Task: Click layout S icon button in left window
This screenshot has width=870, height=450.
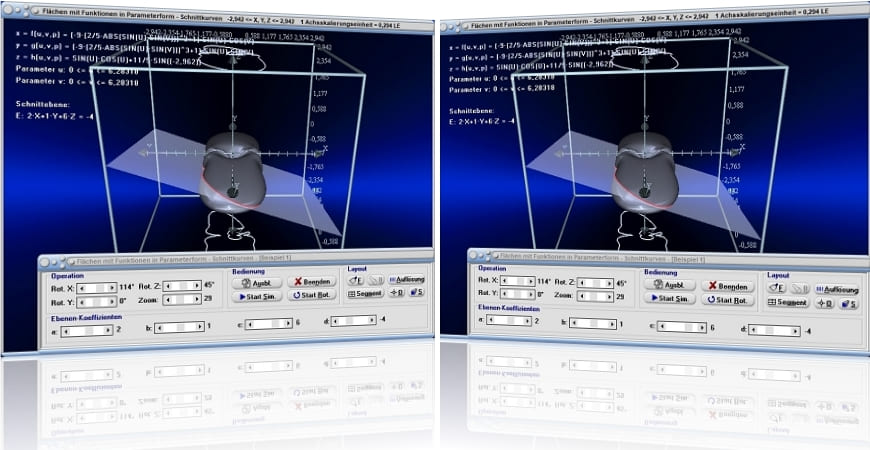Action: click(416, 292)
